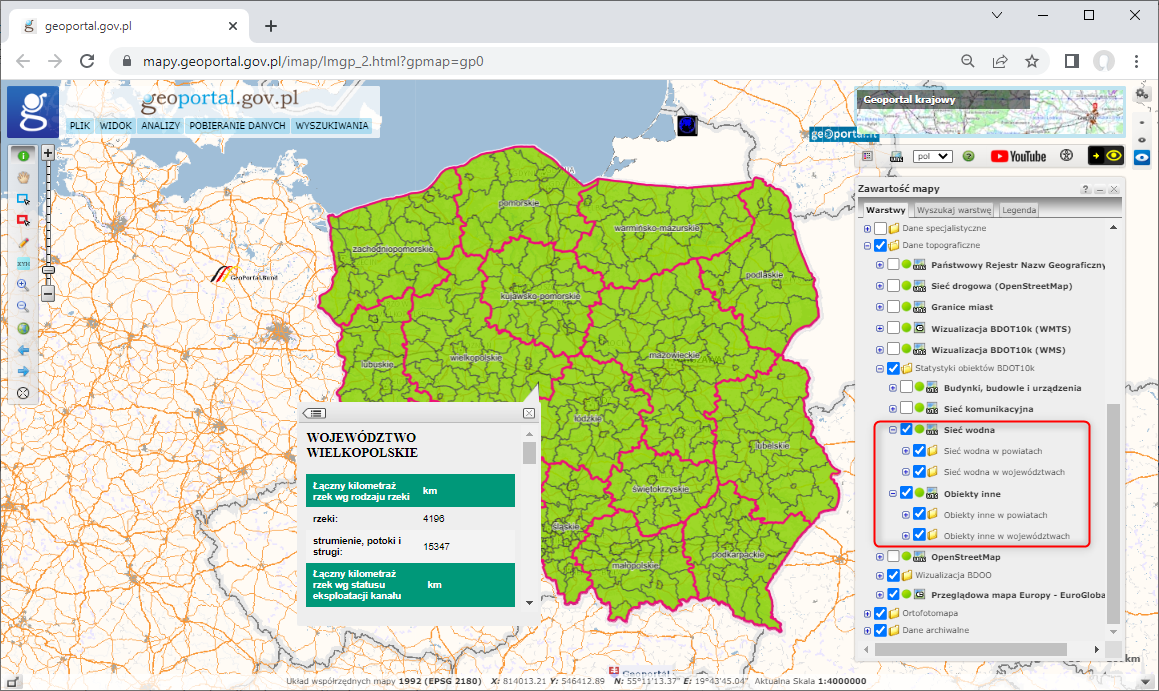Click the POBIERANIE DANYCH menu button
The height and width of the screenshot is (691, 1159).
click(x=237, y=127)
